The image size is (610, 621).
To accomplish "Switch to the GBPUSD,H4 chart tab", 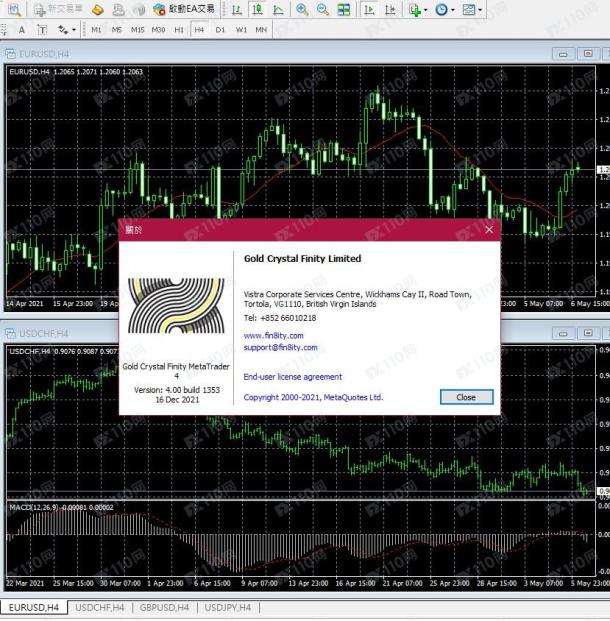I will click(164, 608).
